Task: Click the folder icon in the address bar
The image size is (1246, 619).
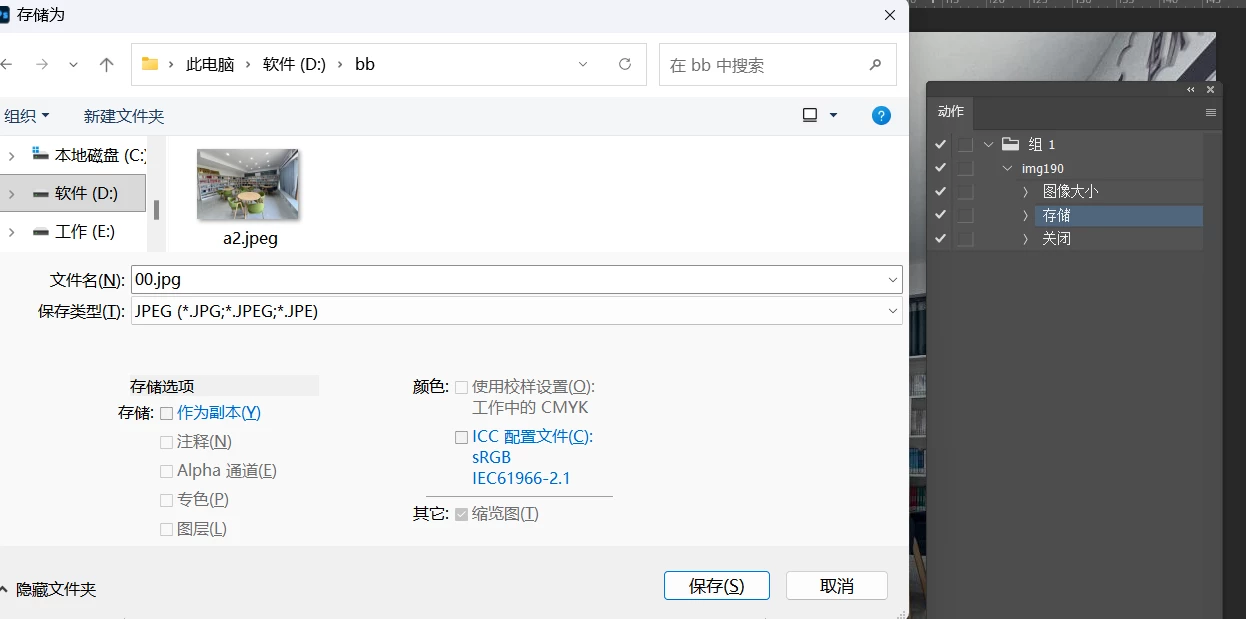Action: pos(150,64)
